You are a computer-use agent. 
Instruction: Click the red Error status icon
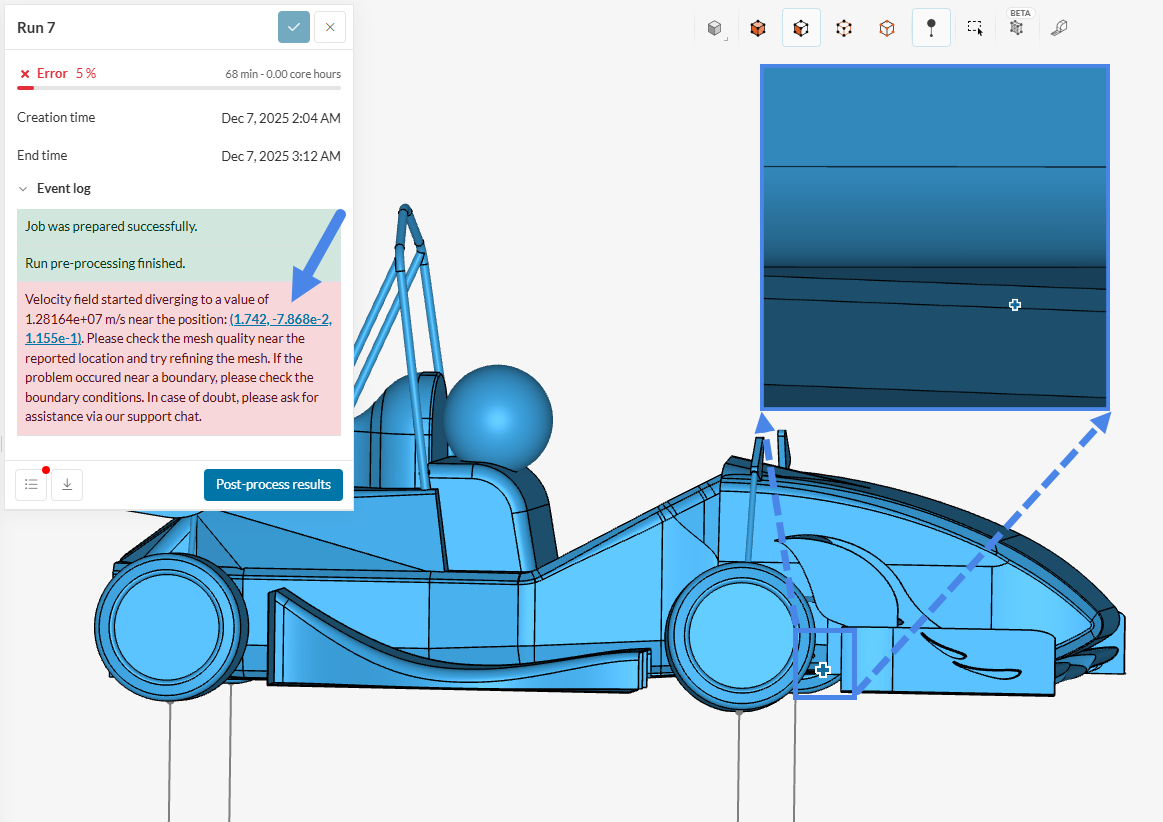point(25,74)
